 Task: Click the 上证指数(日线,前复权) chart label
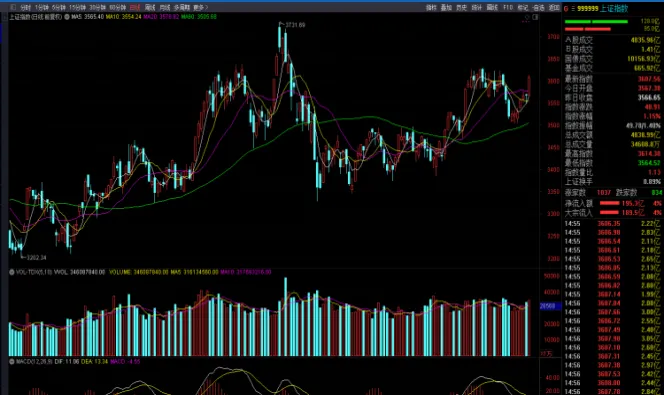click(x=36, y=17)
